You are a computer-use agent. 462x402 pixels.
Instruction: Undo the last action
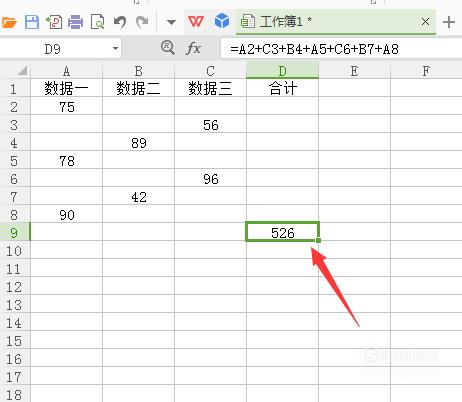120,22
